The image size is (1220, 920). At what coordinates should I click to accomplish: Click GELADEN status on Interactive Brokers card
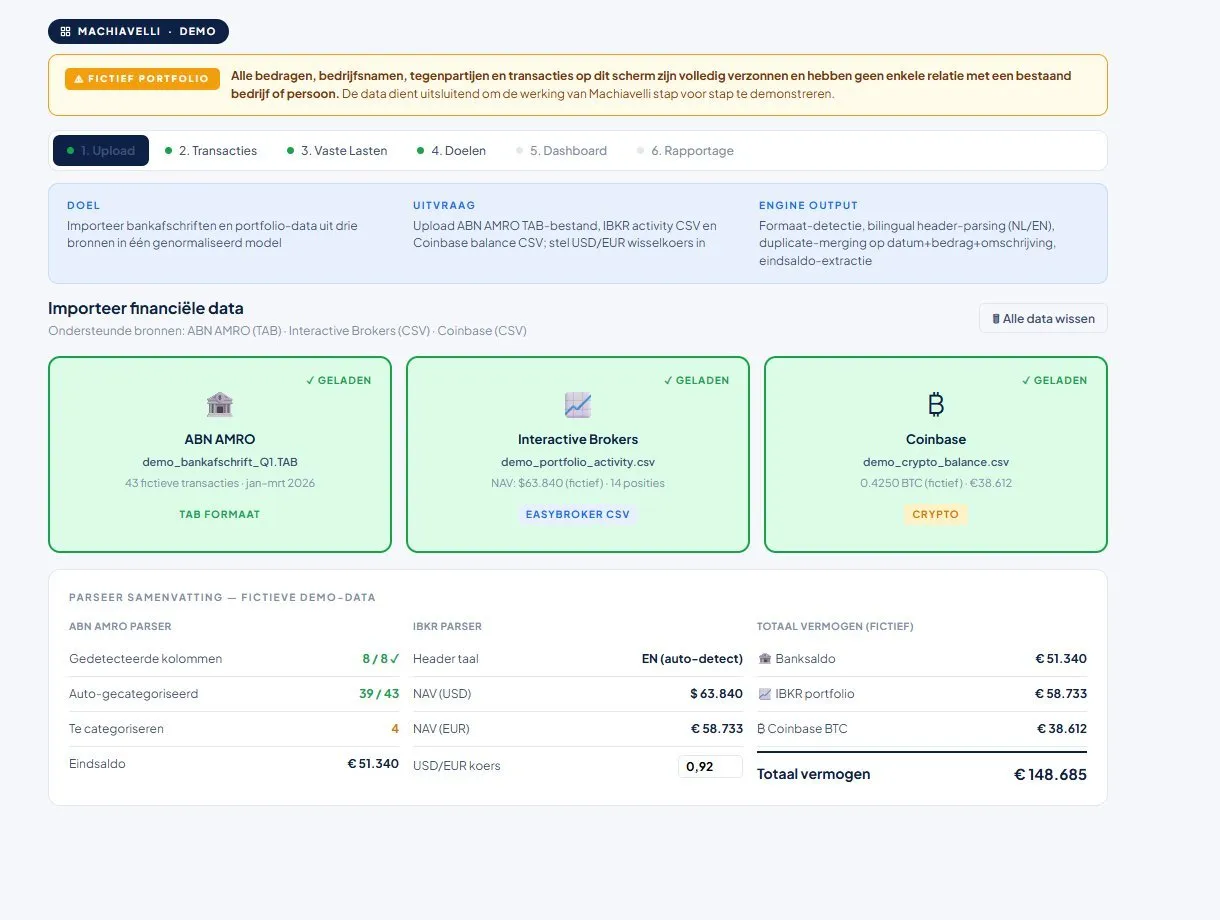click(696, 380)
